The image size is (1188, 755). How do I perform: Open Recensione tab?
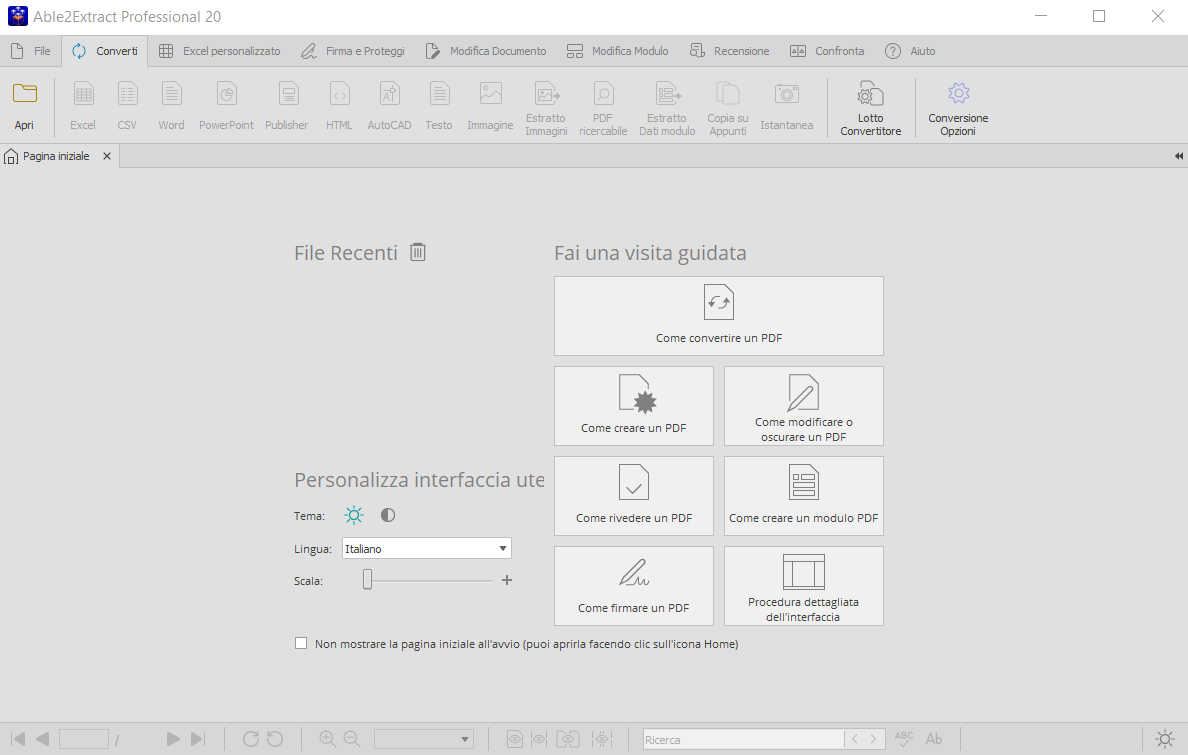pyautogui.click(x=730, y=51)
